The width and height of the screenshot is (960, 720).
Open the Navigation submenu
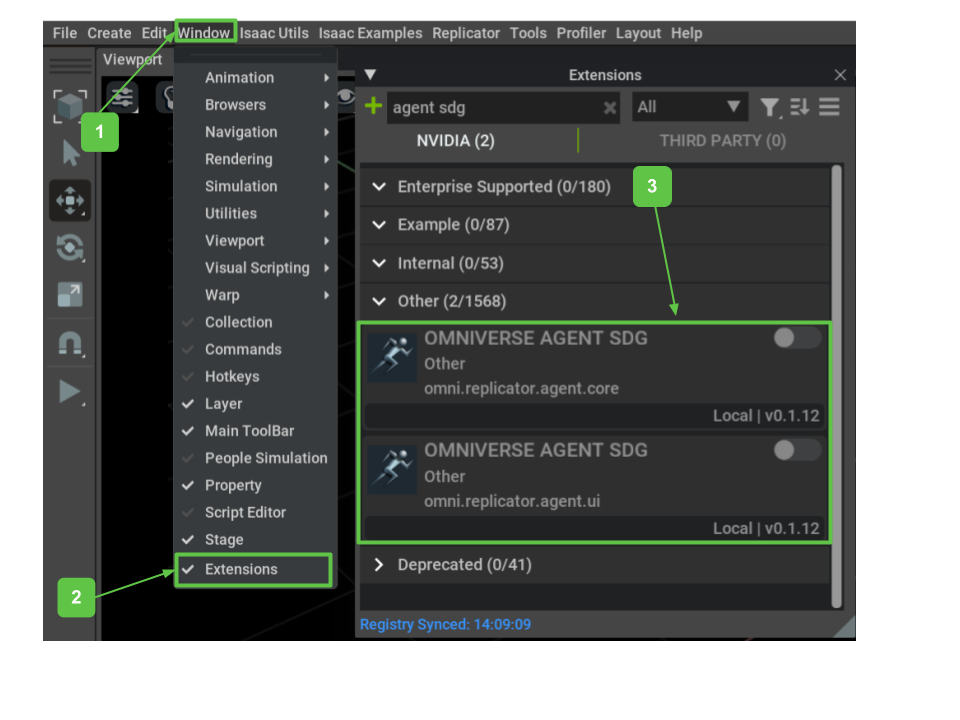coord(256,132)
